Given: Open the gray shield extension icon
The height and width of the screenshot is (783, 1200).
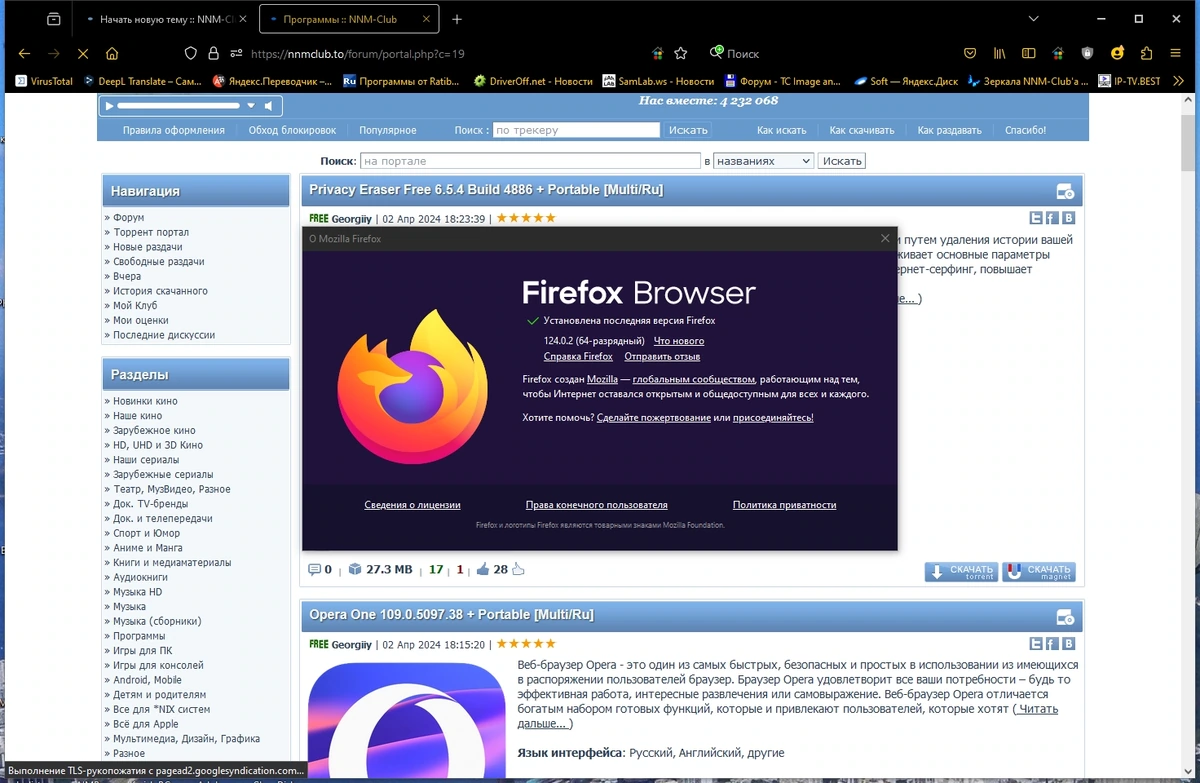Looking at the screenshot, I should click(1088, 54).
